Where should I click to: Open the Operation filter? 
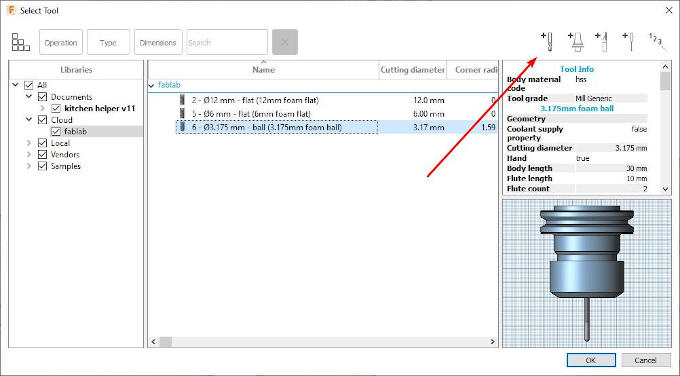tap(61, 42)
